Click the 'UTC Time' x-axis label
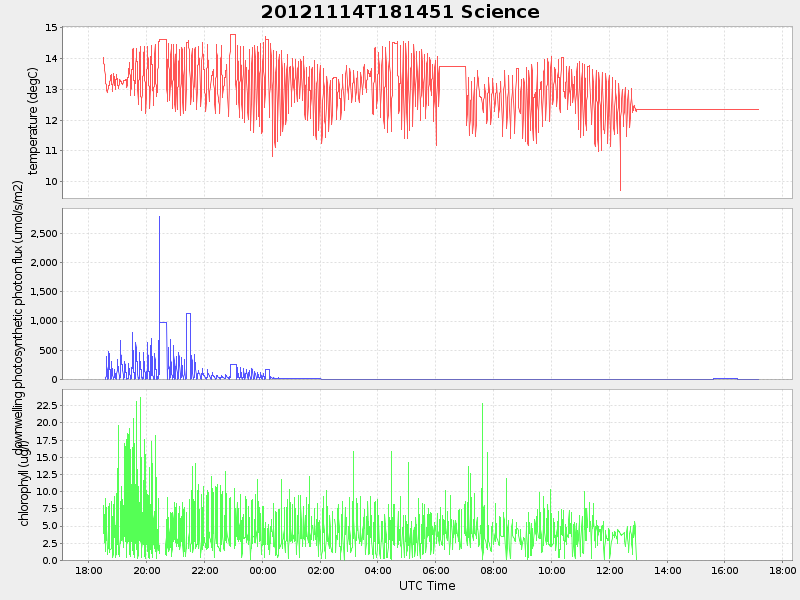This screenshot has height=600, width=800. pyautogui.click(x=427, y=586)
